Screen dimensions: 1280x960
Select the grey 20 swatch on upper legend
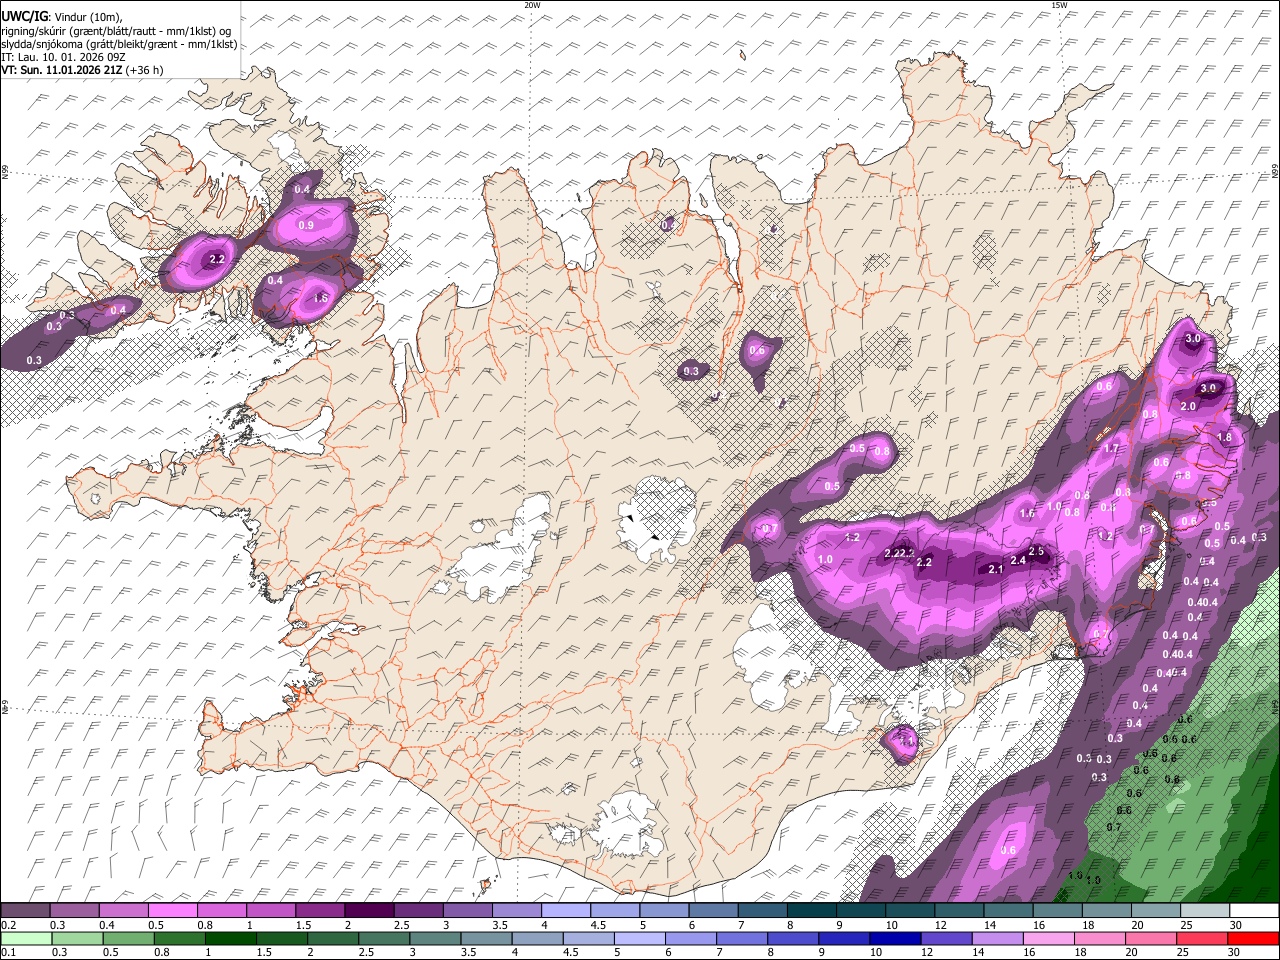(x=1156, y=910)
